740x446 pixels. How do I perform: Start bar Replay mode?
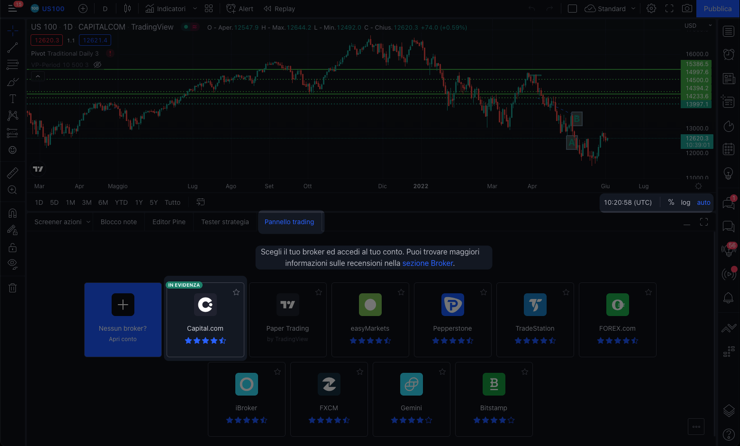[x=279, y=8]
